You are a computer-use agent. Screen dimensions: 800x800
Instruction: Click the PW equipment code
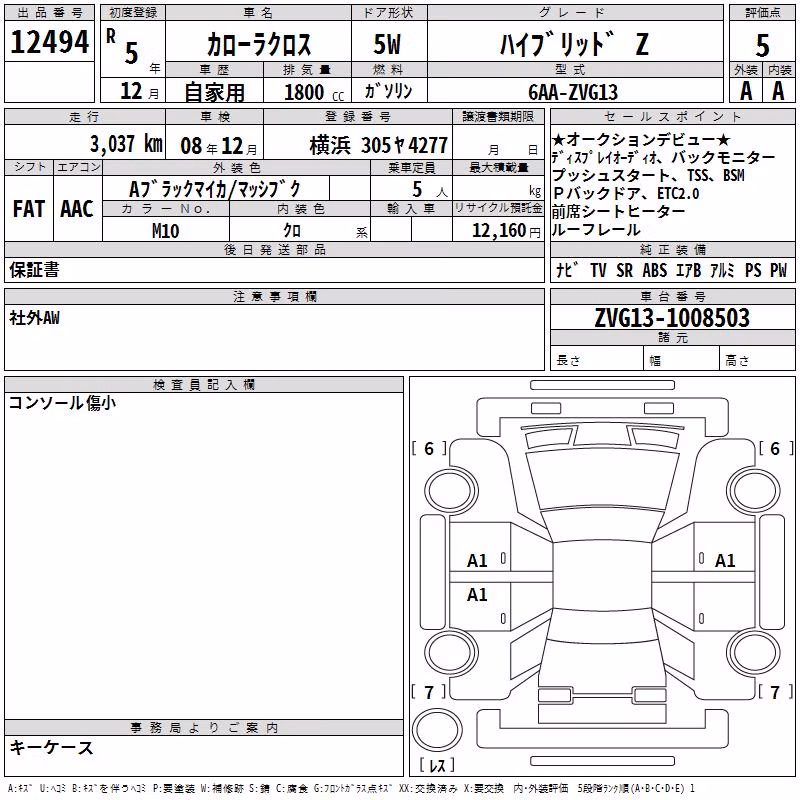coord(779,270)
